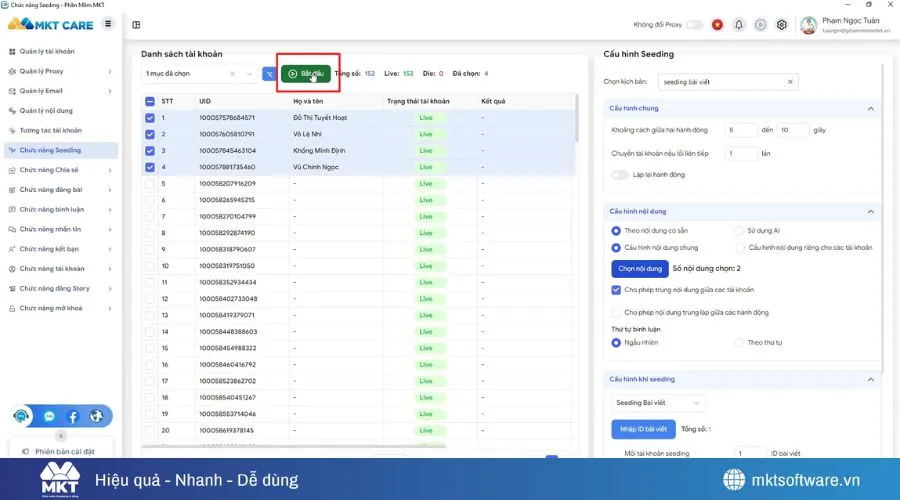
Task: Open Chức năng mở khoá menu item
Action: click(x=60, y=308)
